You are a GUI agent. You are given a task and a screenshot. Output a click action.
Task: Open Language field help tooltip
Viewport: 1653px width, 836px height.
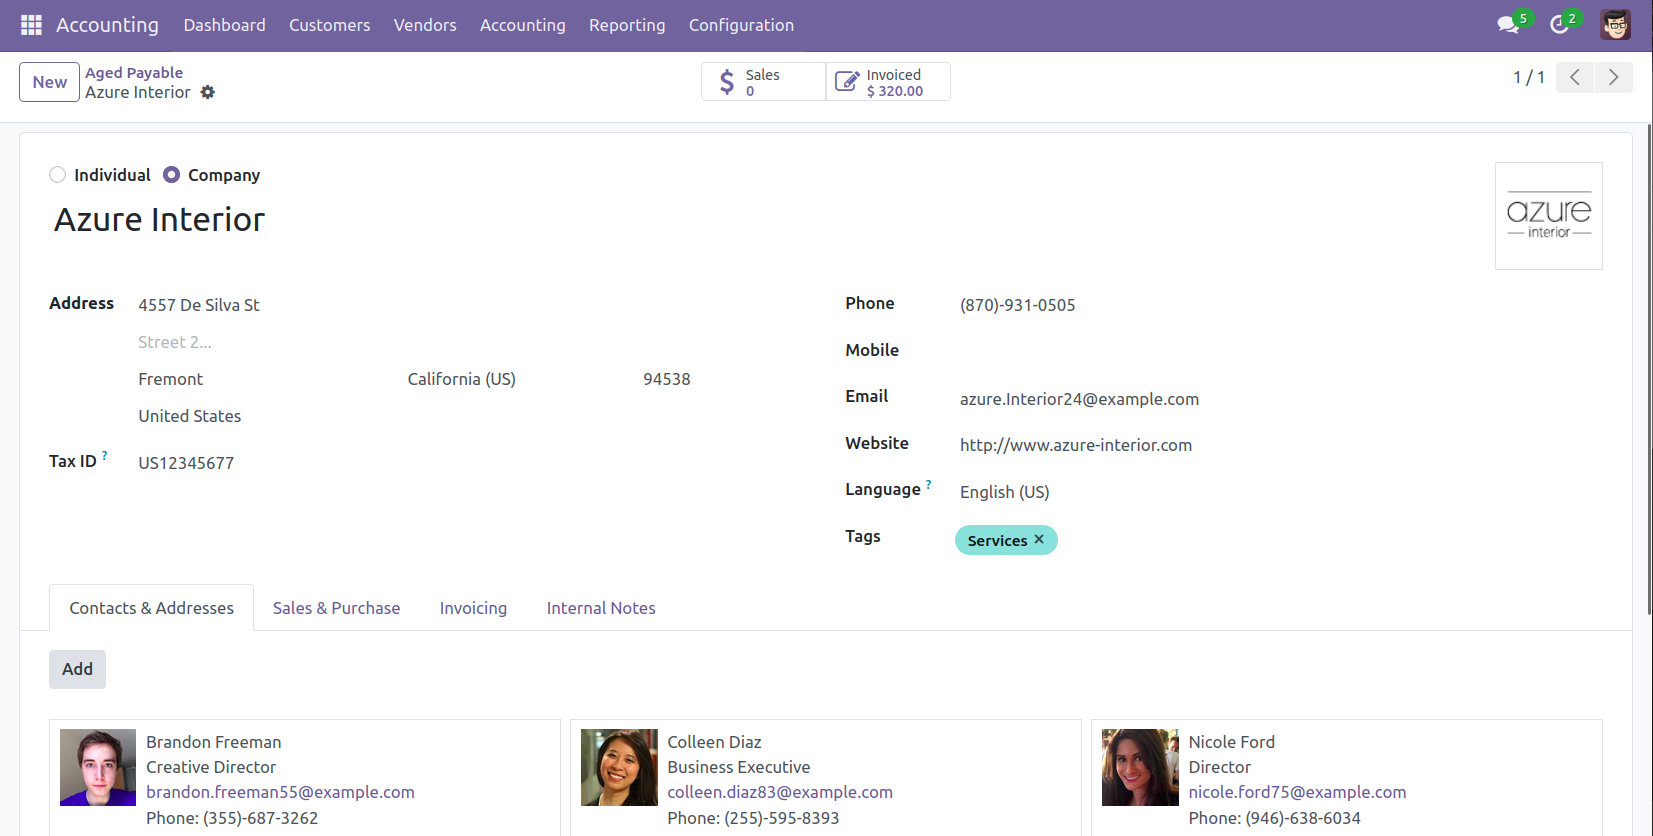point(928,484)
